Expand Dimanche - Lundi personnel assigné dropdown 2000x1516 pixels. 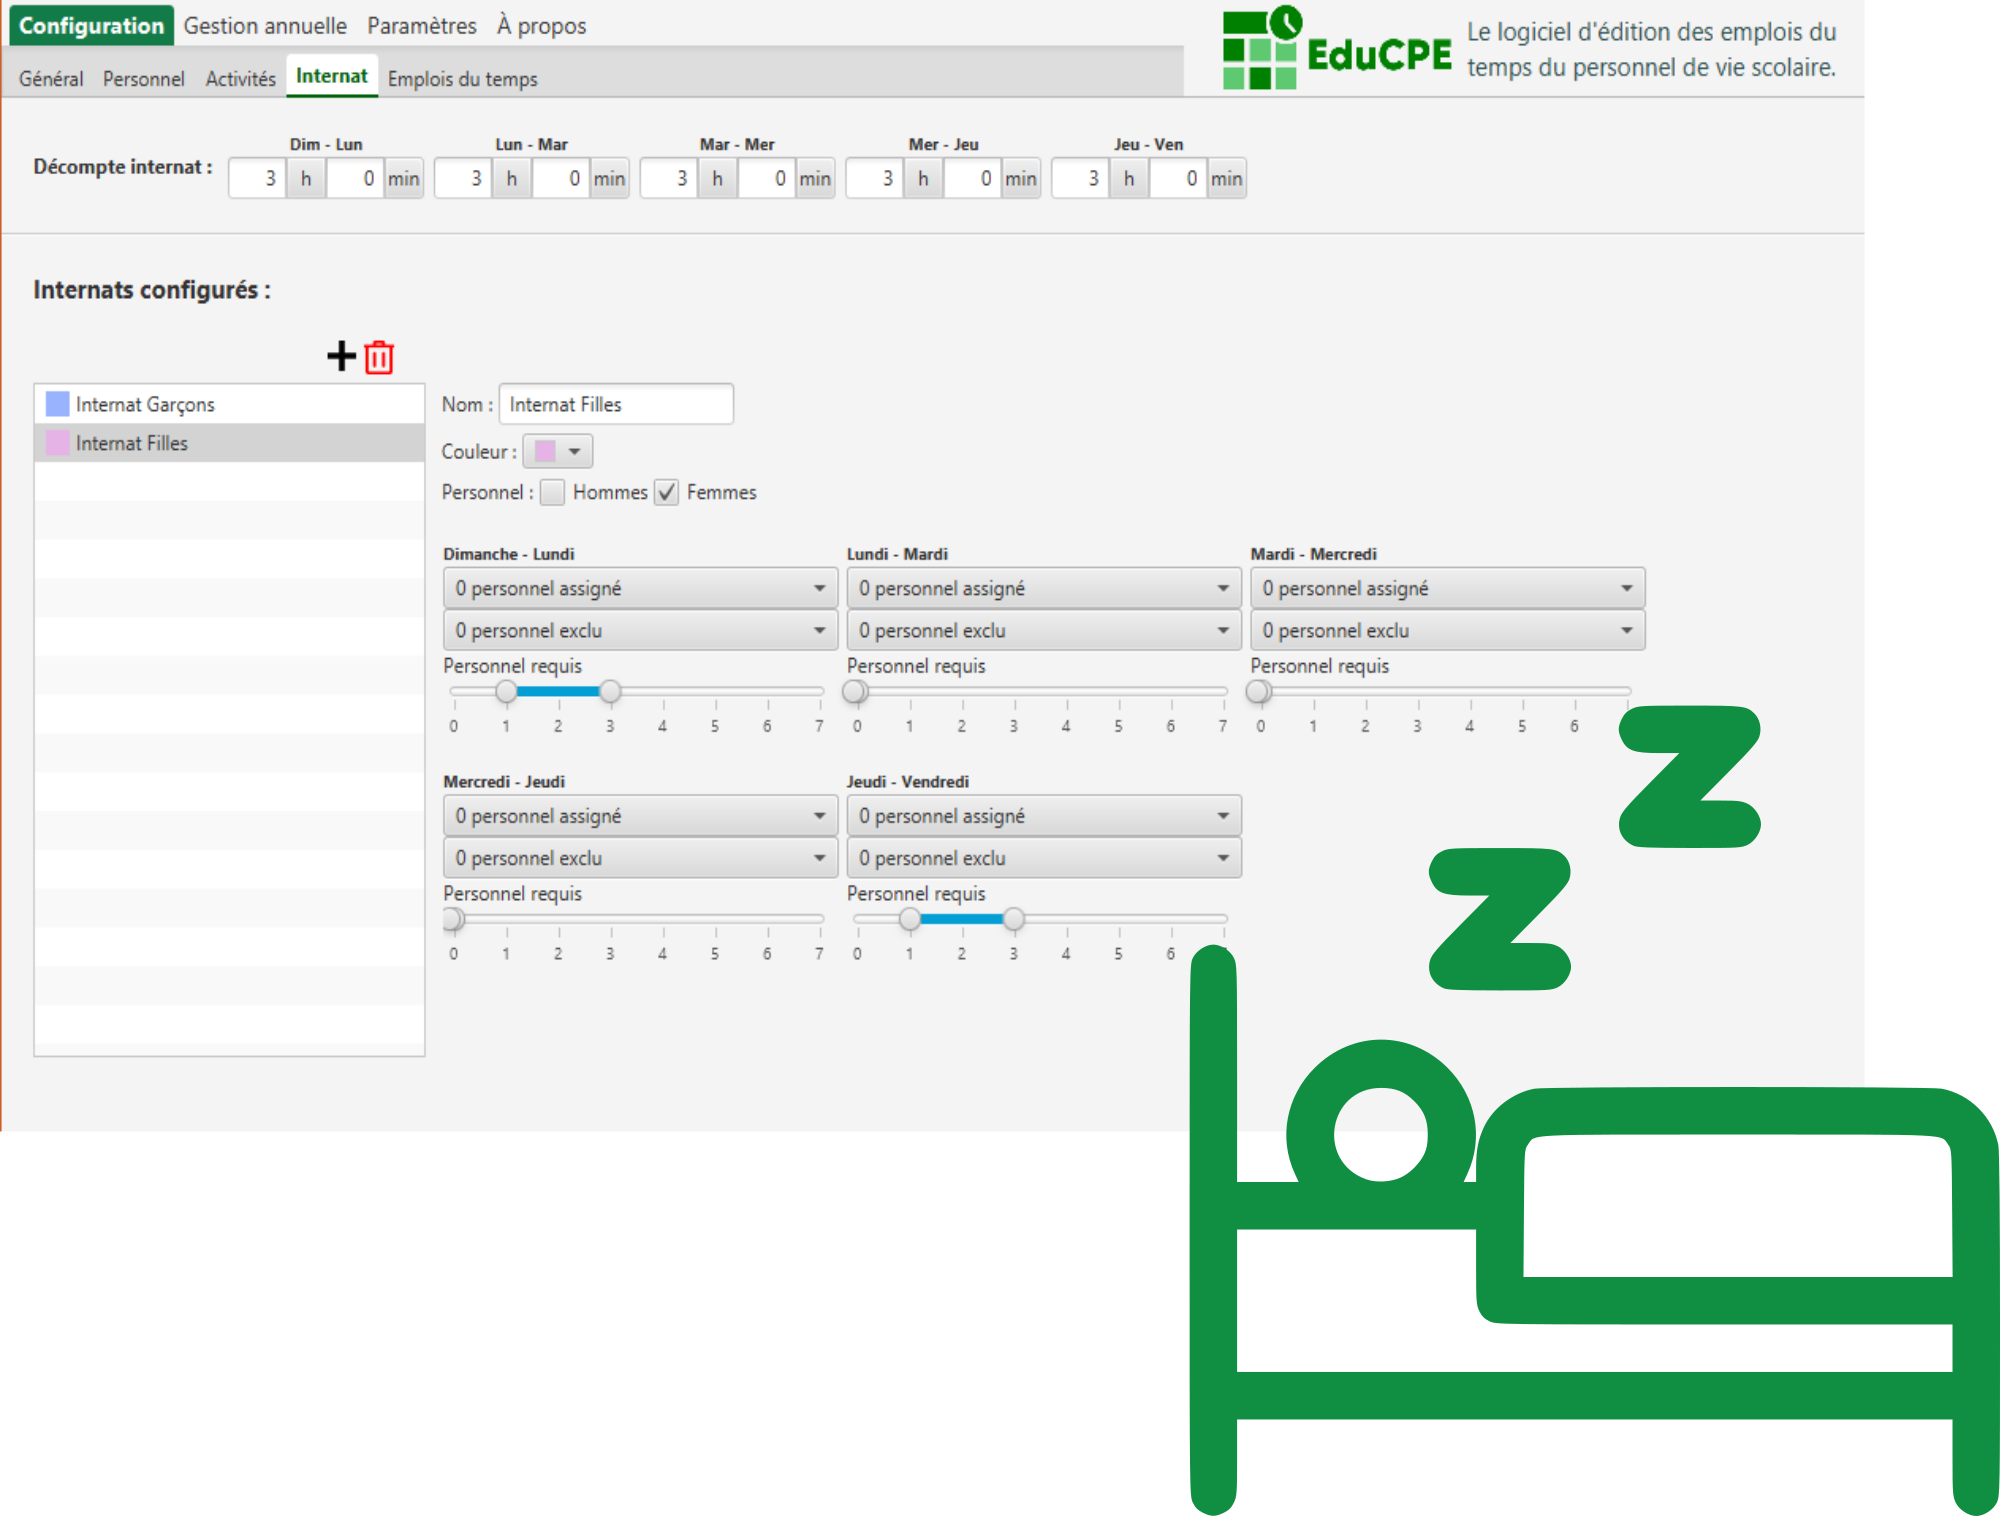tap(640, 588)
